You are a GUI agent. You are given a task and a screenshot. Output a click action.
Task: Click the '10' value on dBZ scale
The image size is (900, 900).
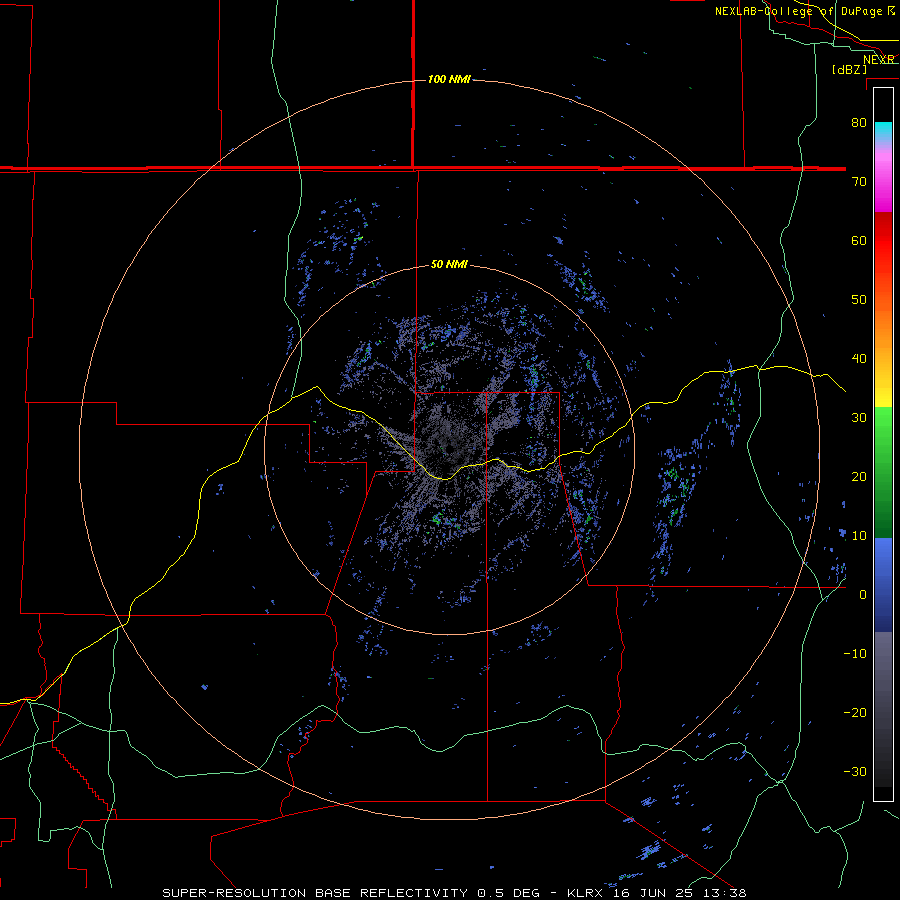[x=859, y=536]
